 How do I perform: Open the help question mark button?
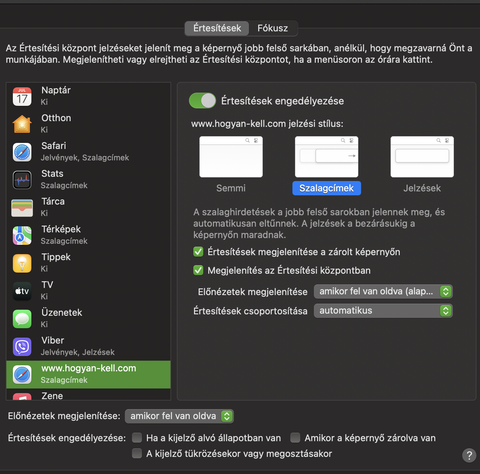coord(469,455)
